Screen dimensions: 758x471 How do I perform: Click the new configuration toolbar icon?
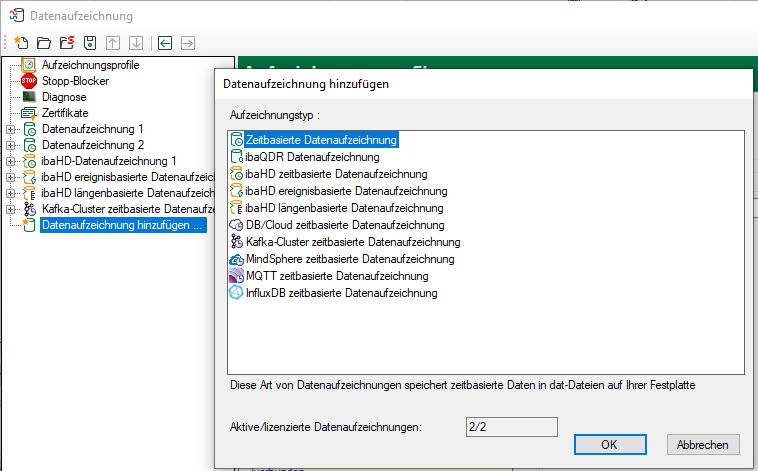coord(21,43)
